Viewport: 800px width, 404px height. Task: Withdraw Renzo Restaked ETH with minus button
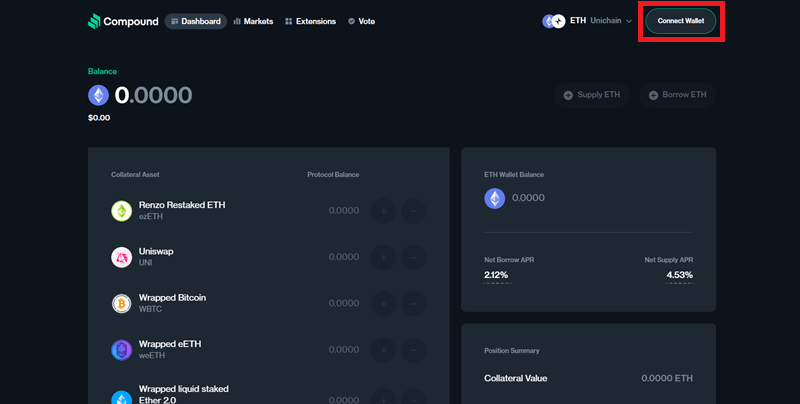point(413,211)
